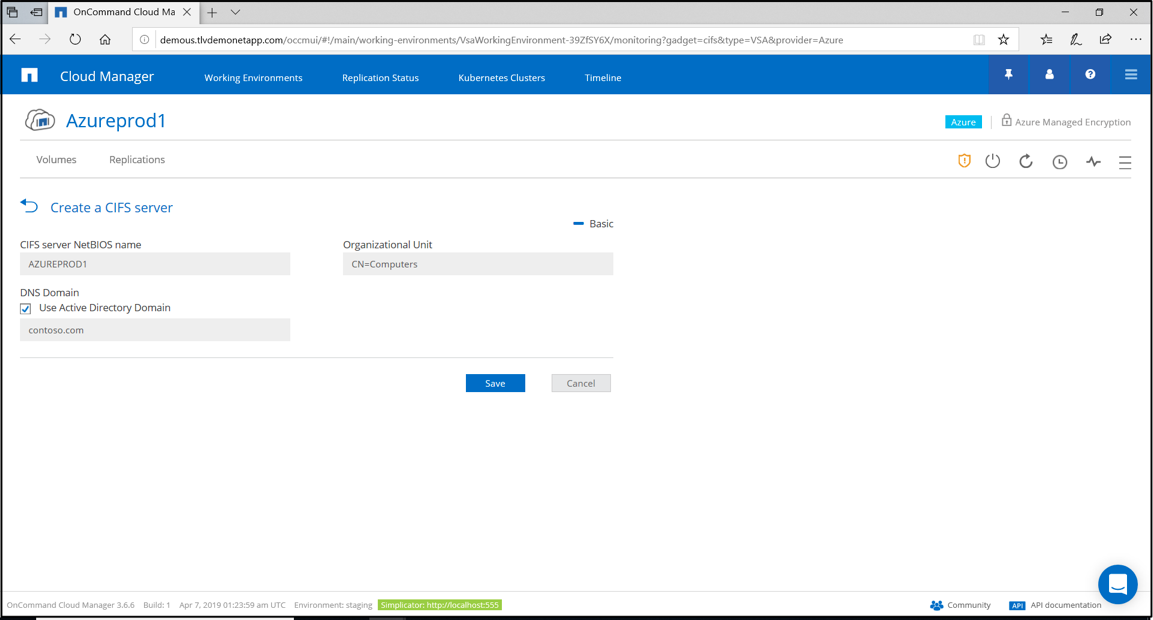
Task: Open the main header hamburger menu
Action: (1131, 75)
